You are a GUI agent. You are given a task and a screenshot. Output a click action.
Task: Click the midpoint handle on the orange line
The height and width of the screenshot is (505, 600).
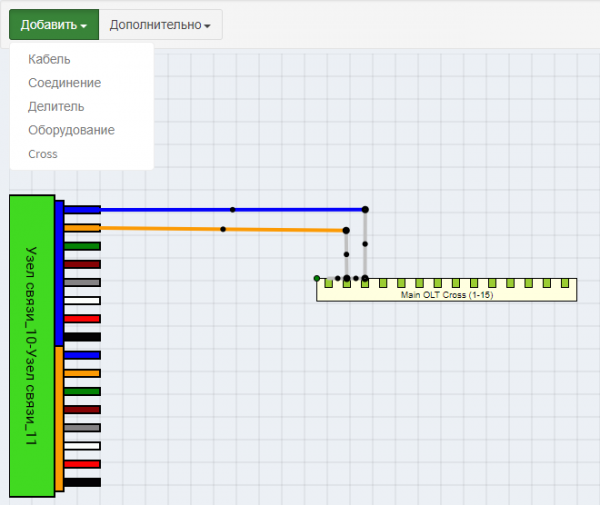(223, 229)
